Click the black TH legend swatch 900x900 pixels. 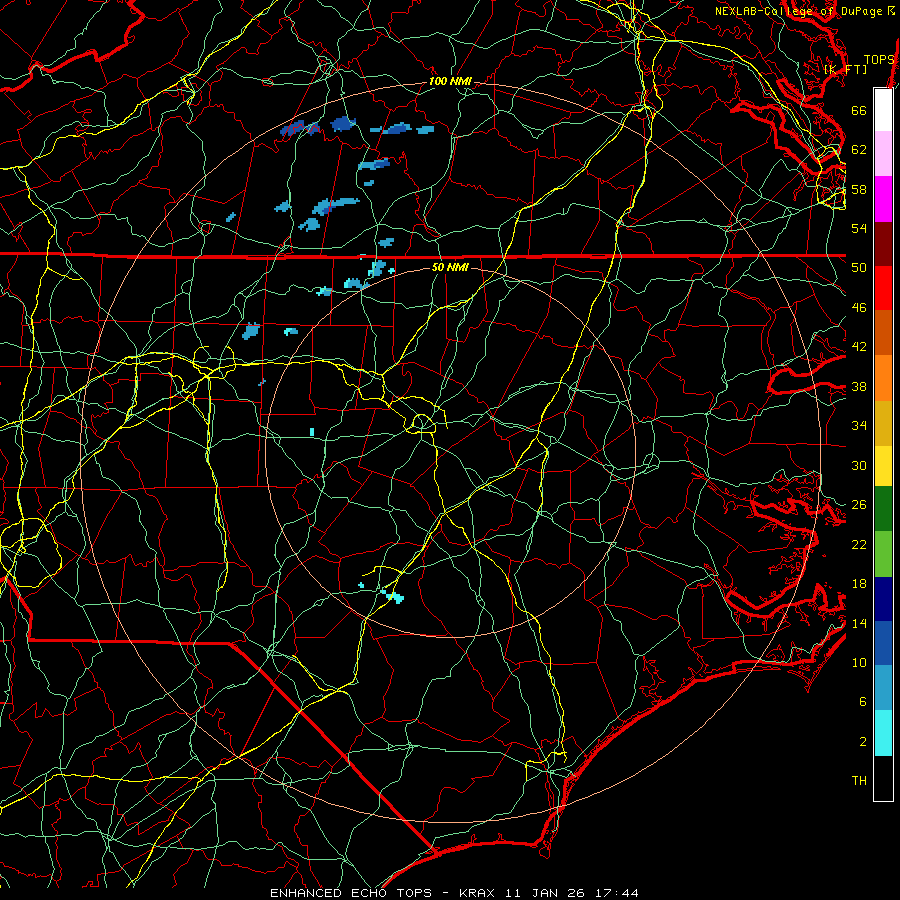(883, 778)
